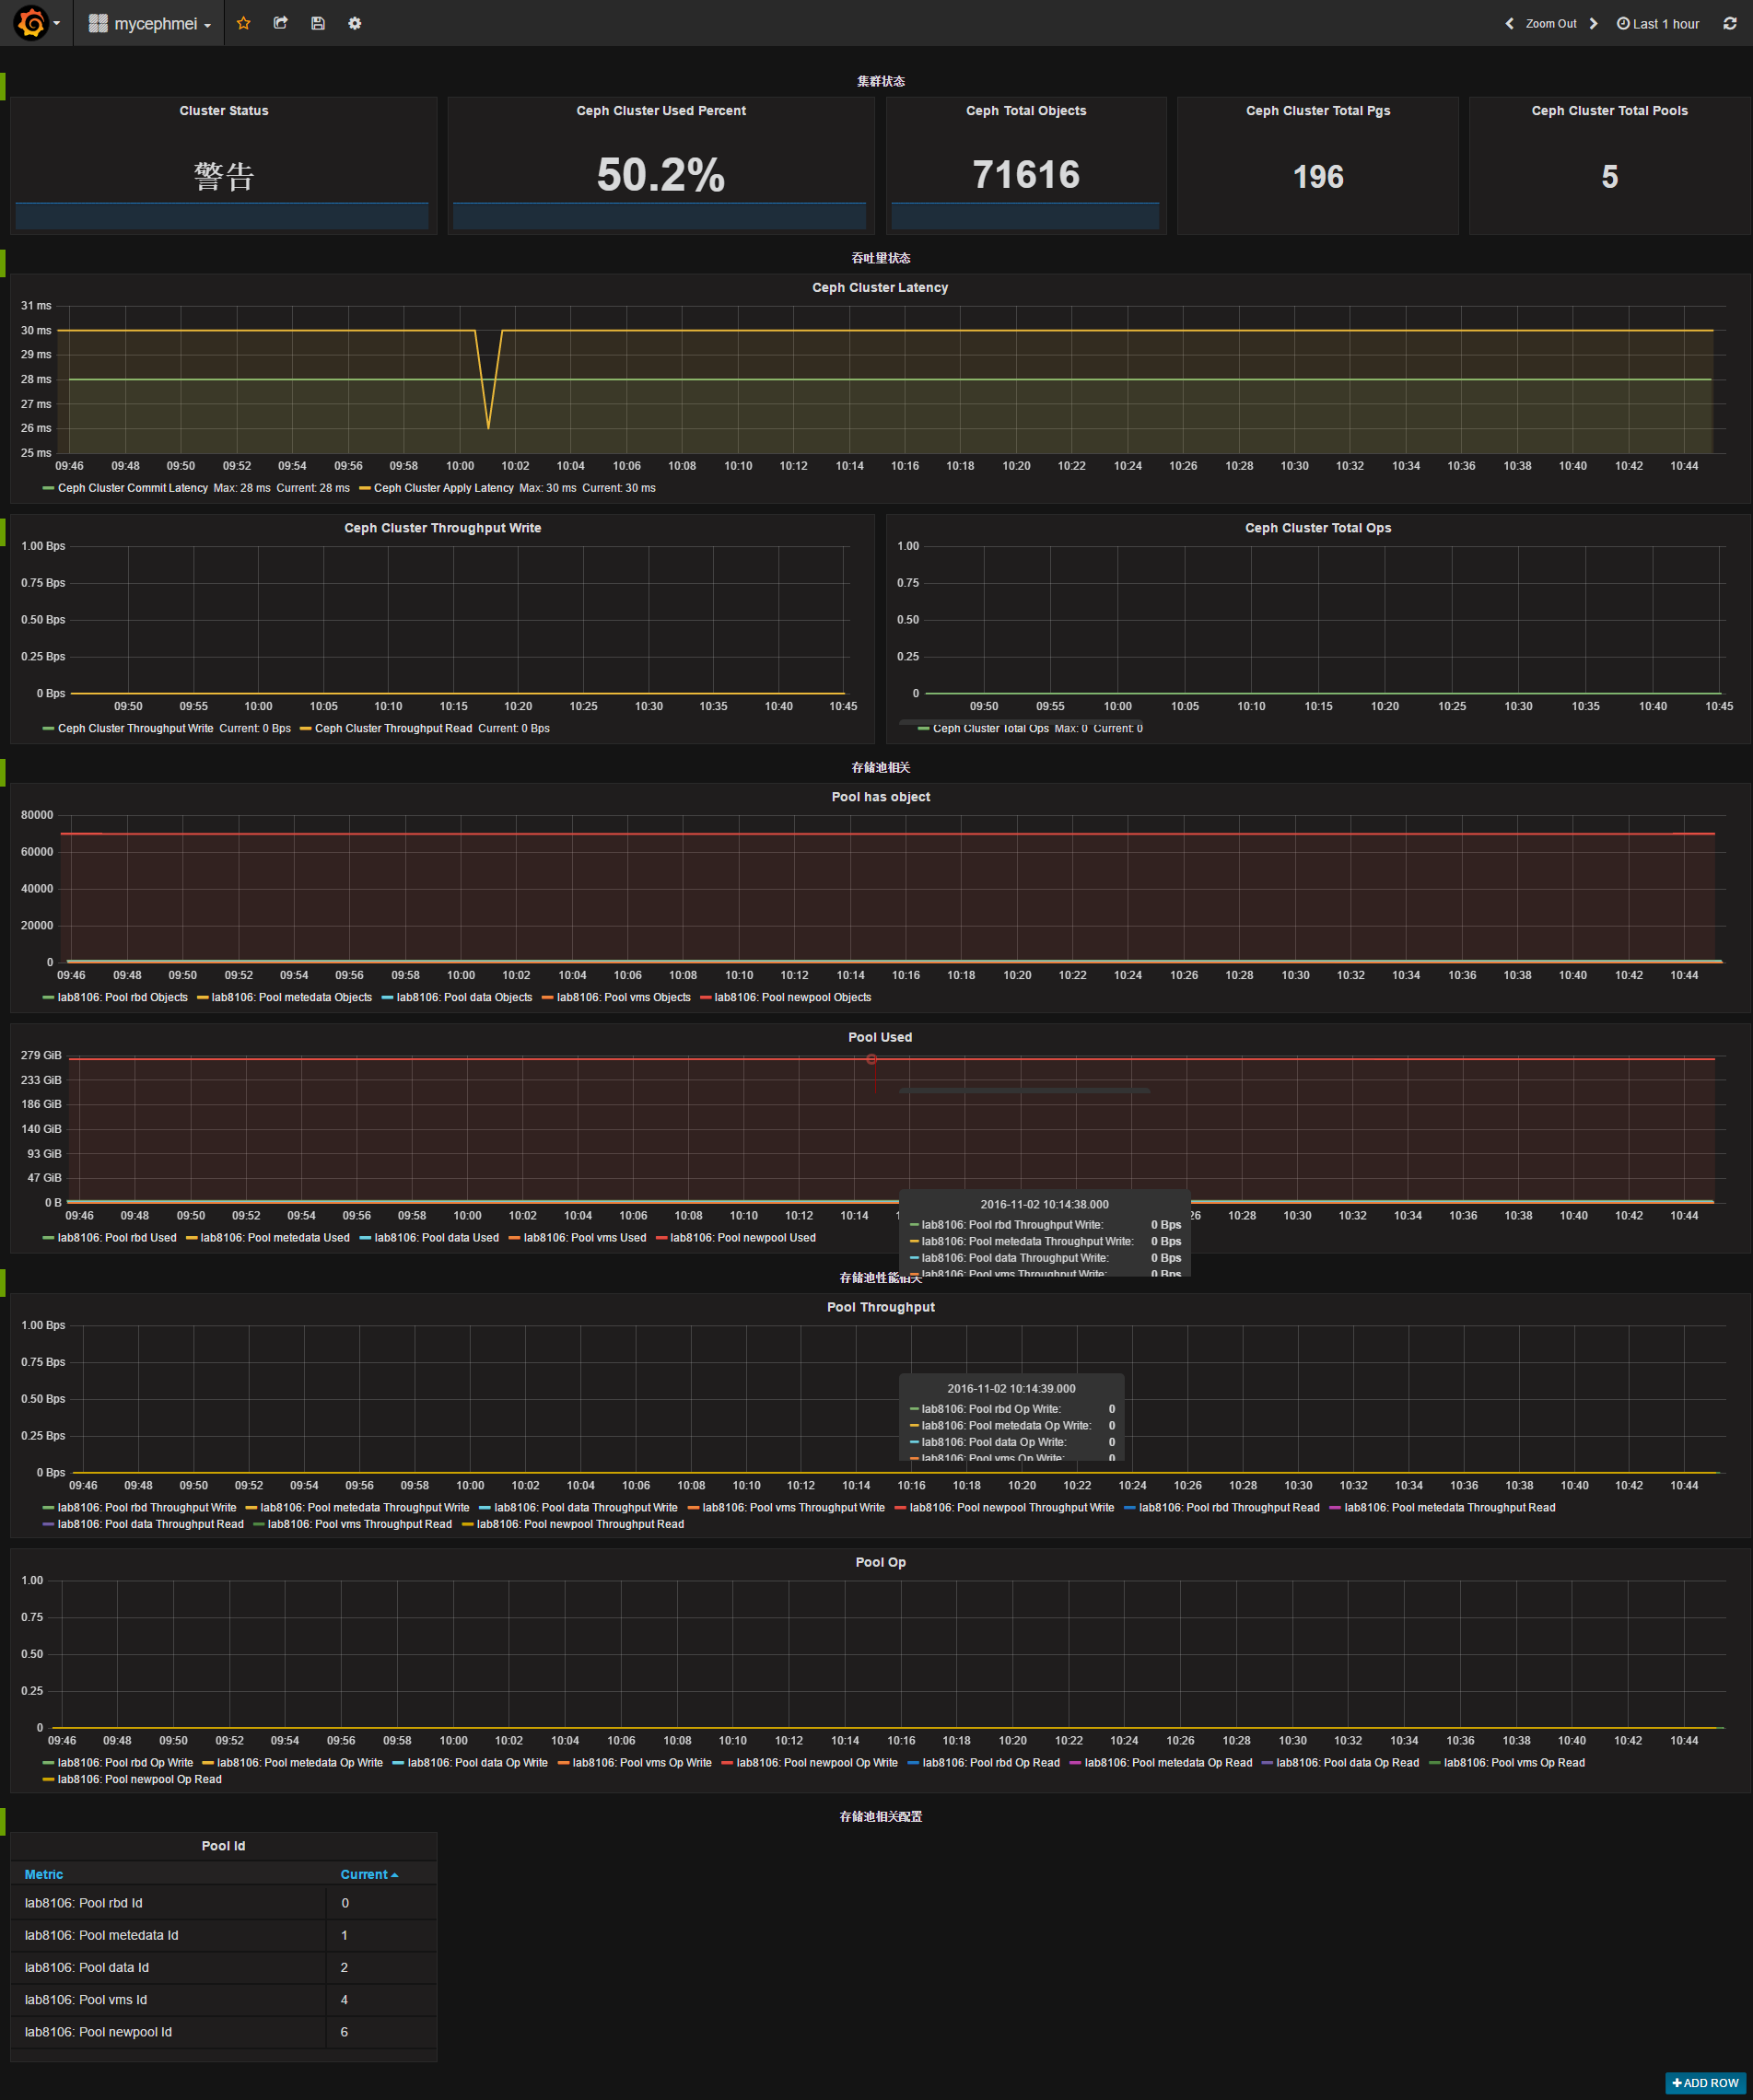Click color line of Pool newpool Used legend

tap(661, 1238)
